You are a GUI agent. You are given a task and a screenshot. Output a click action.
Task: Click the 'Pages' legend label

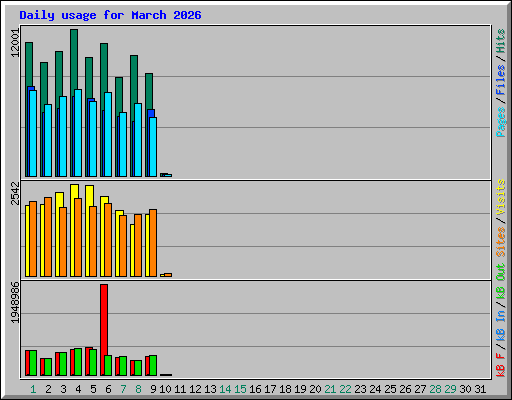[501, 122]
